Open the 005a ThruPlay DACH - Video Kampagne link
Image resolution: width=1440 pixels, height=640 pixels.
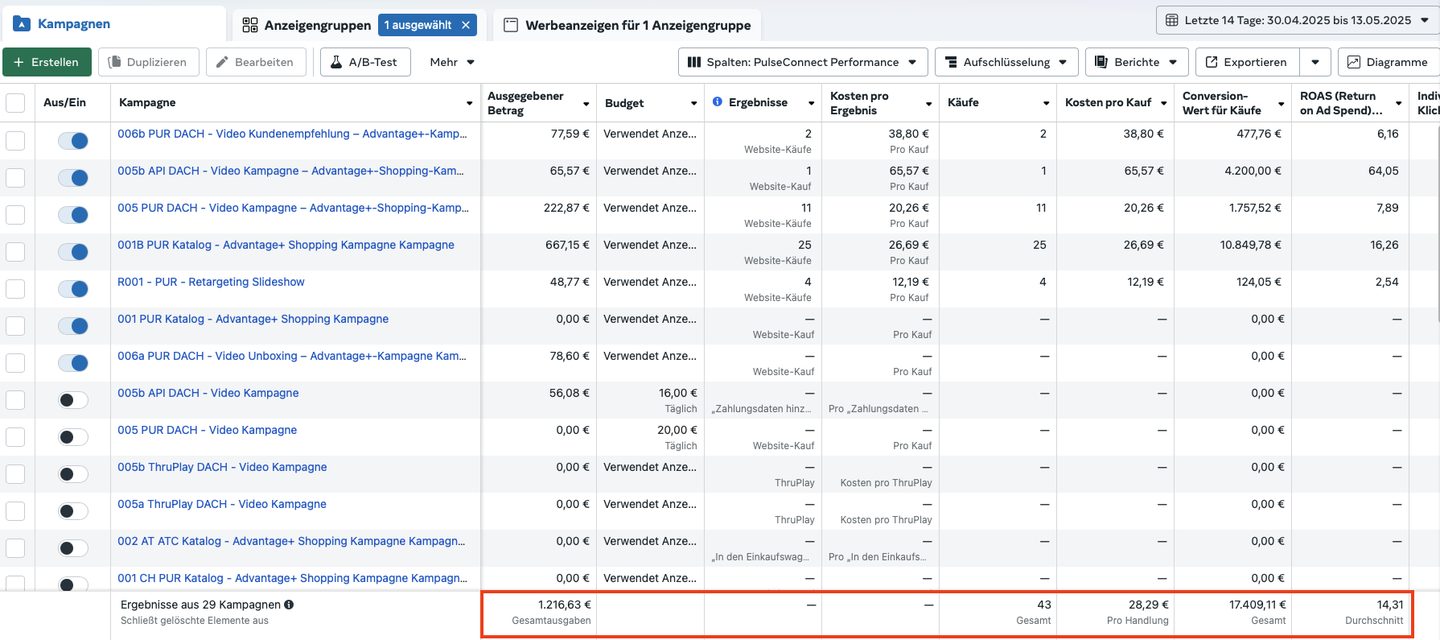(x=222, y=503)
